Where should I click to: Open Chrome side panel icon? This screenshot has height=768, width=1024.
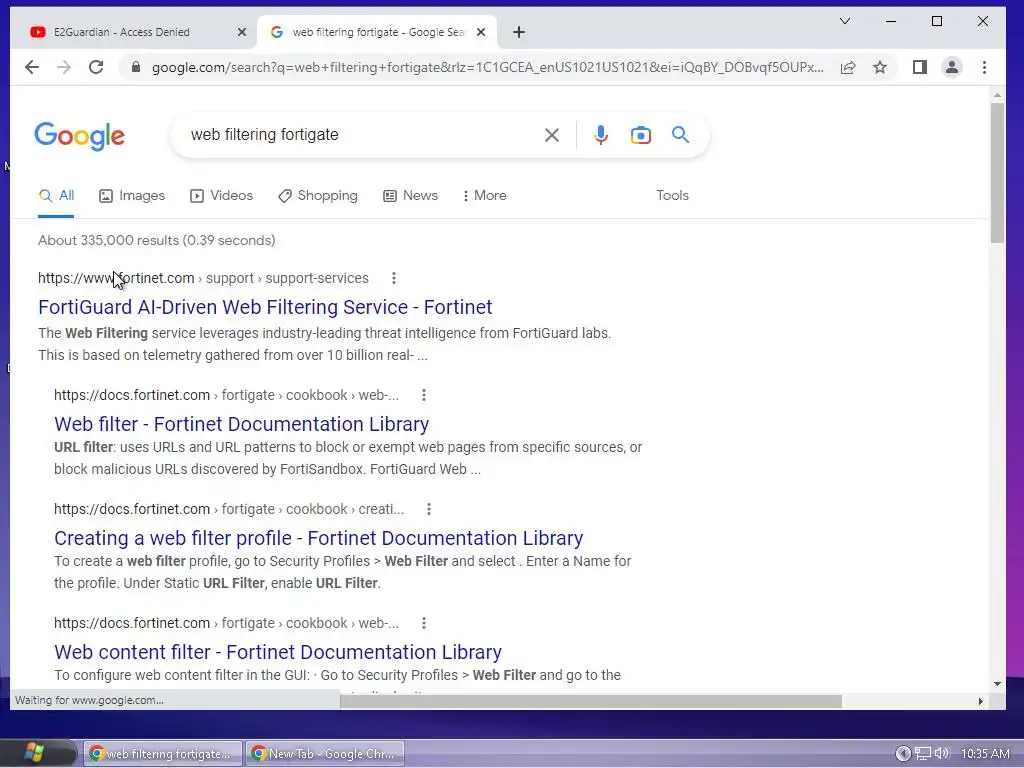point(920,67)
